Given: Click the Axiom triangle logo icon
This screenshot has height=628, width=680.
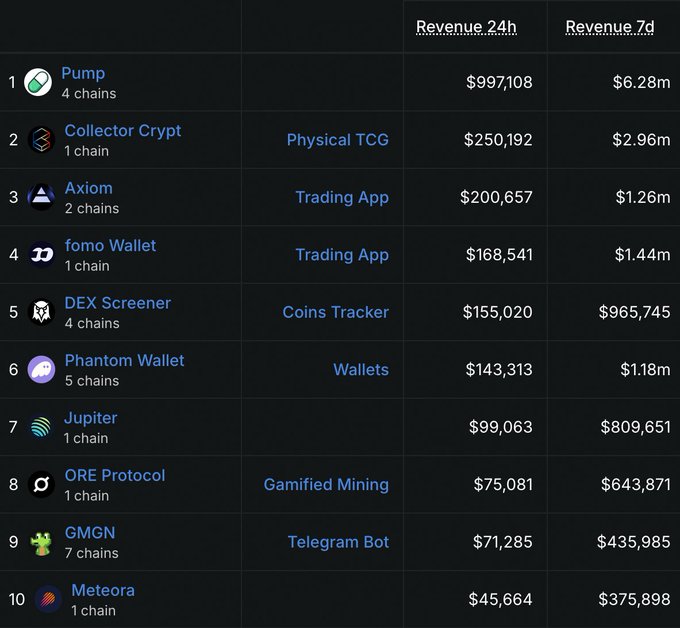Looking at the screenshot, I should [41, 197].
